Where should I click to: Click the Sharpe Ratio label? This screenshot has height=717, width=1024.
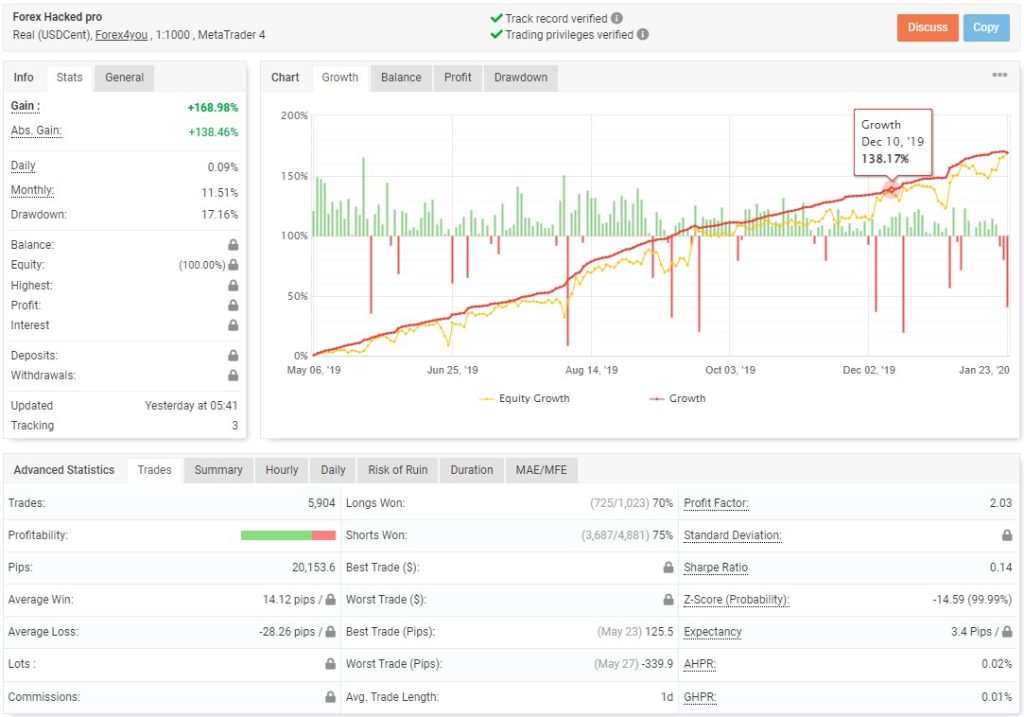(716, 567)
